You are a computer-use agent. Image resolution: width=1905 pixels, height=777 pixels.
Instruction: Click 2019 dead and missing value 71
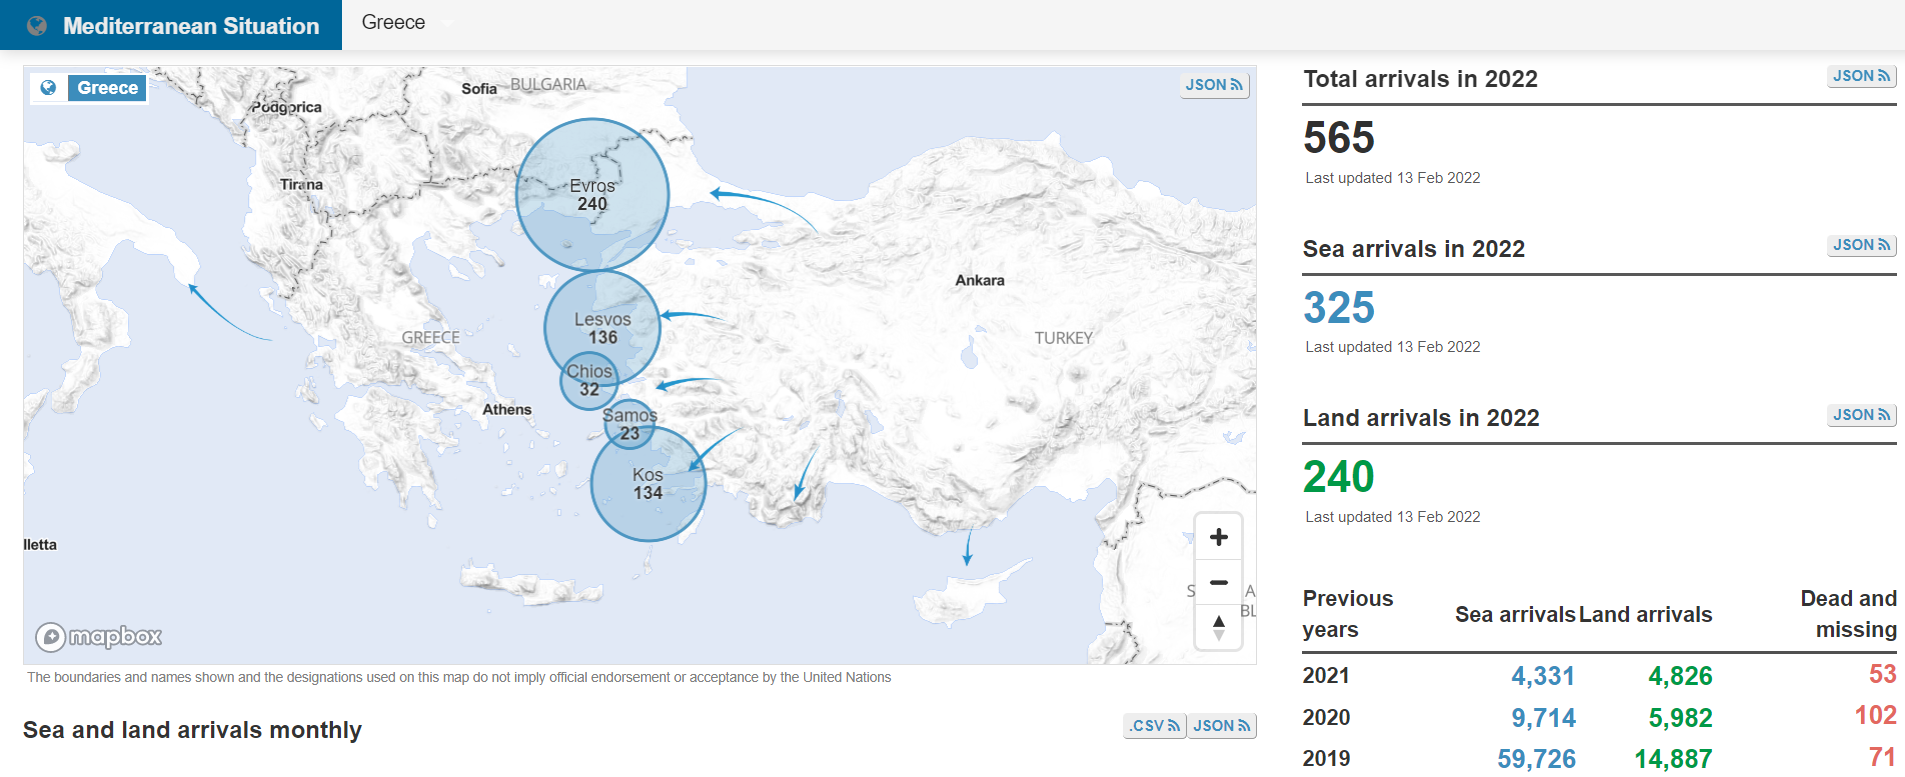(1883, 757)
